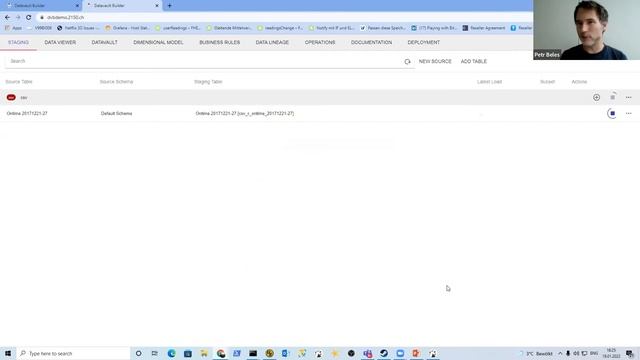Select the Ontime 20171221-27 source table cell
This screenshot has width=640, height=360.
click(27, 113)
